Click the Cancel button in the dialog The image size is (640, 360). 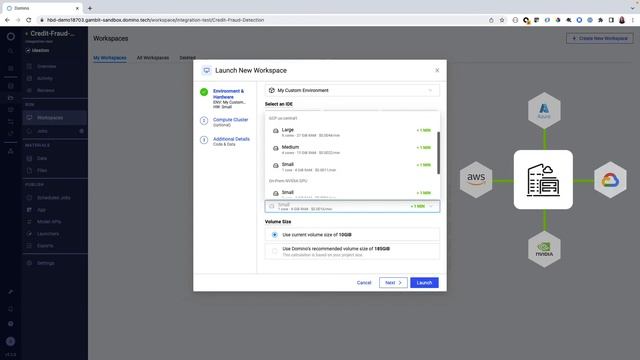click(x=364, y=282)
